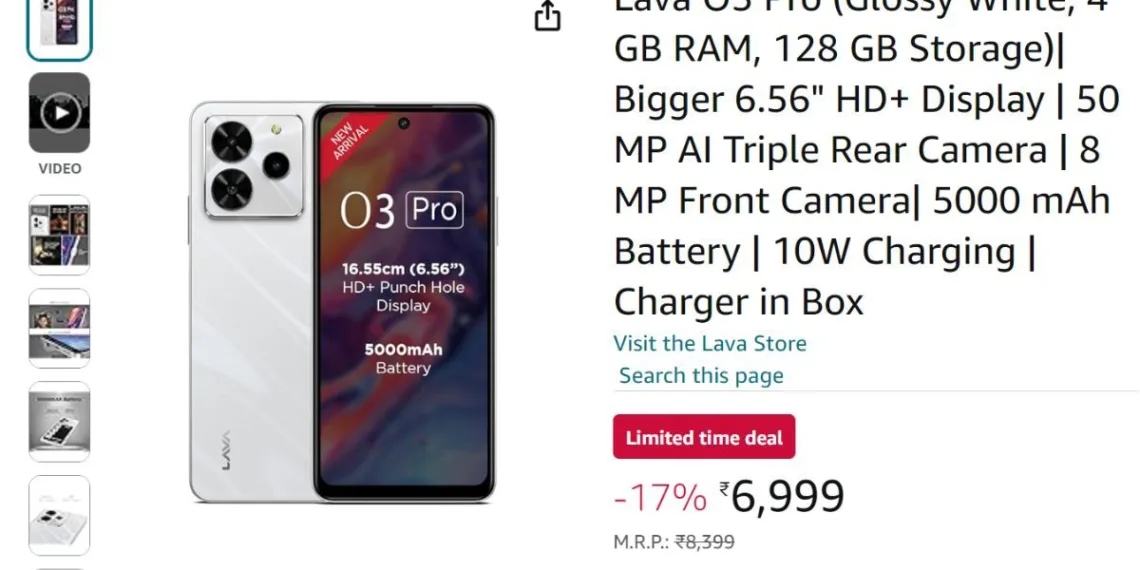Click the VIDEO label under play thumbnail
The image size is (1140, 570).
tap(60, 169)
